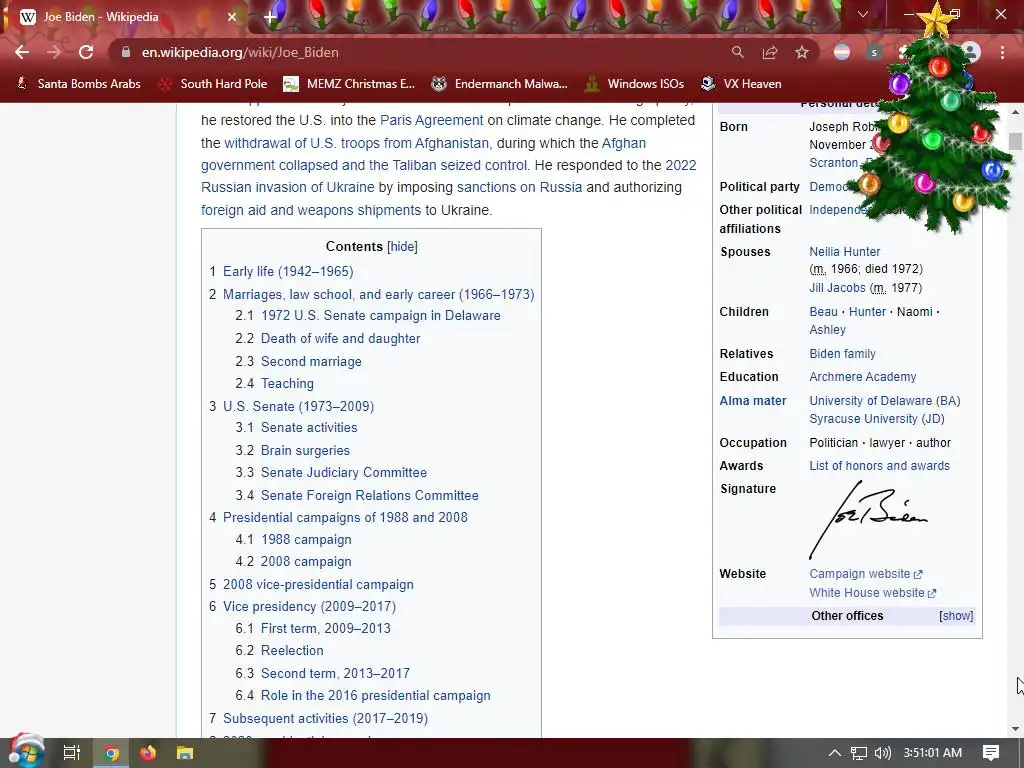The width and height of the screenshot is (1024, 768).
Task: Go to 6.2 Reelection section
Action: click(x=292, y=650)
